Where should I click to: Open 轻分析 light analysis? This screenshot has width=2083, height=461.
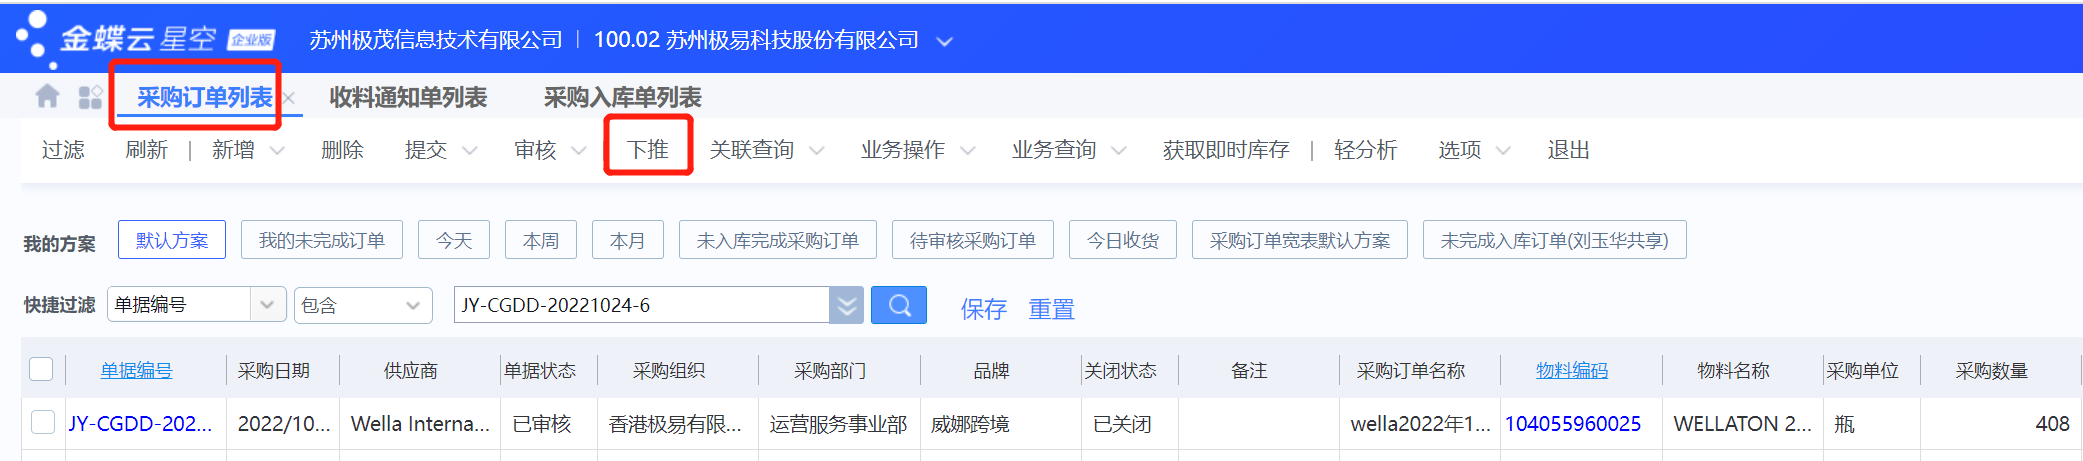[x=1365, y=150]
